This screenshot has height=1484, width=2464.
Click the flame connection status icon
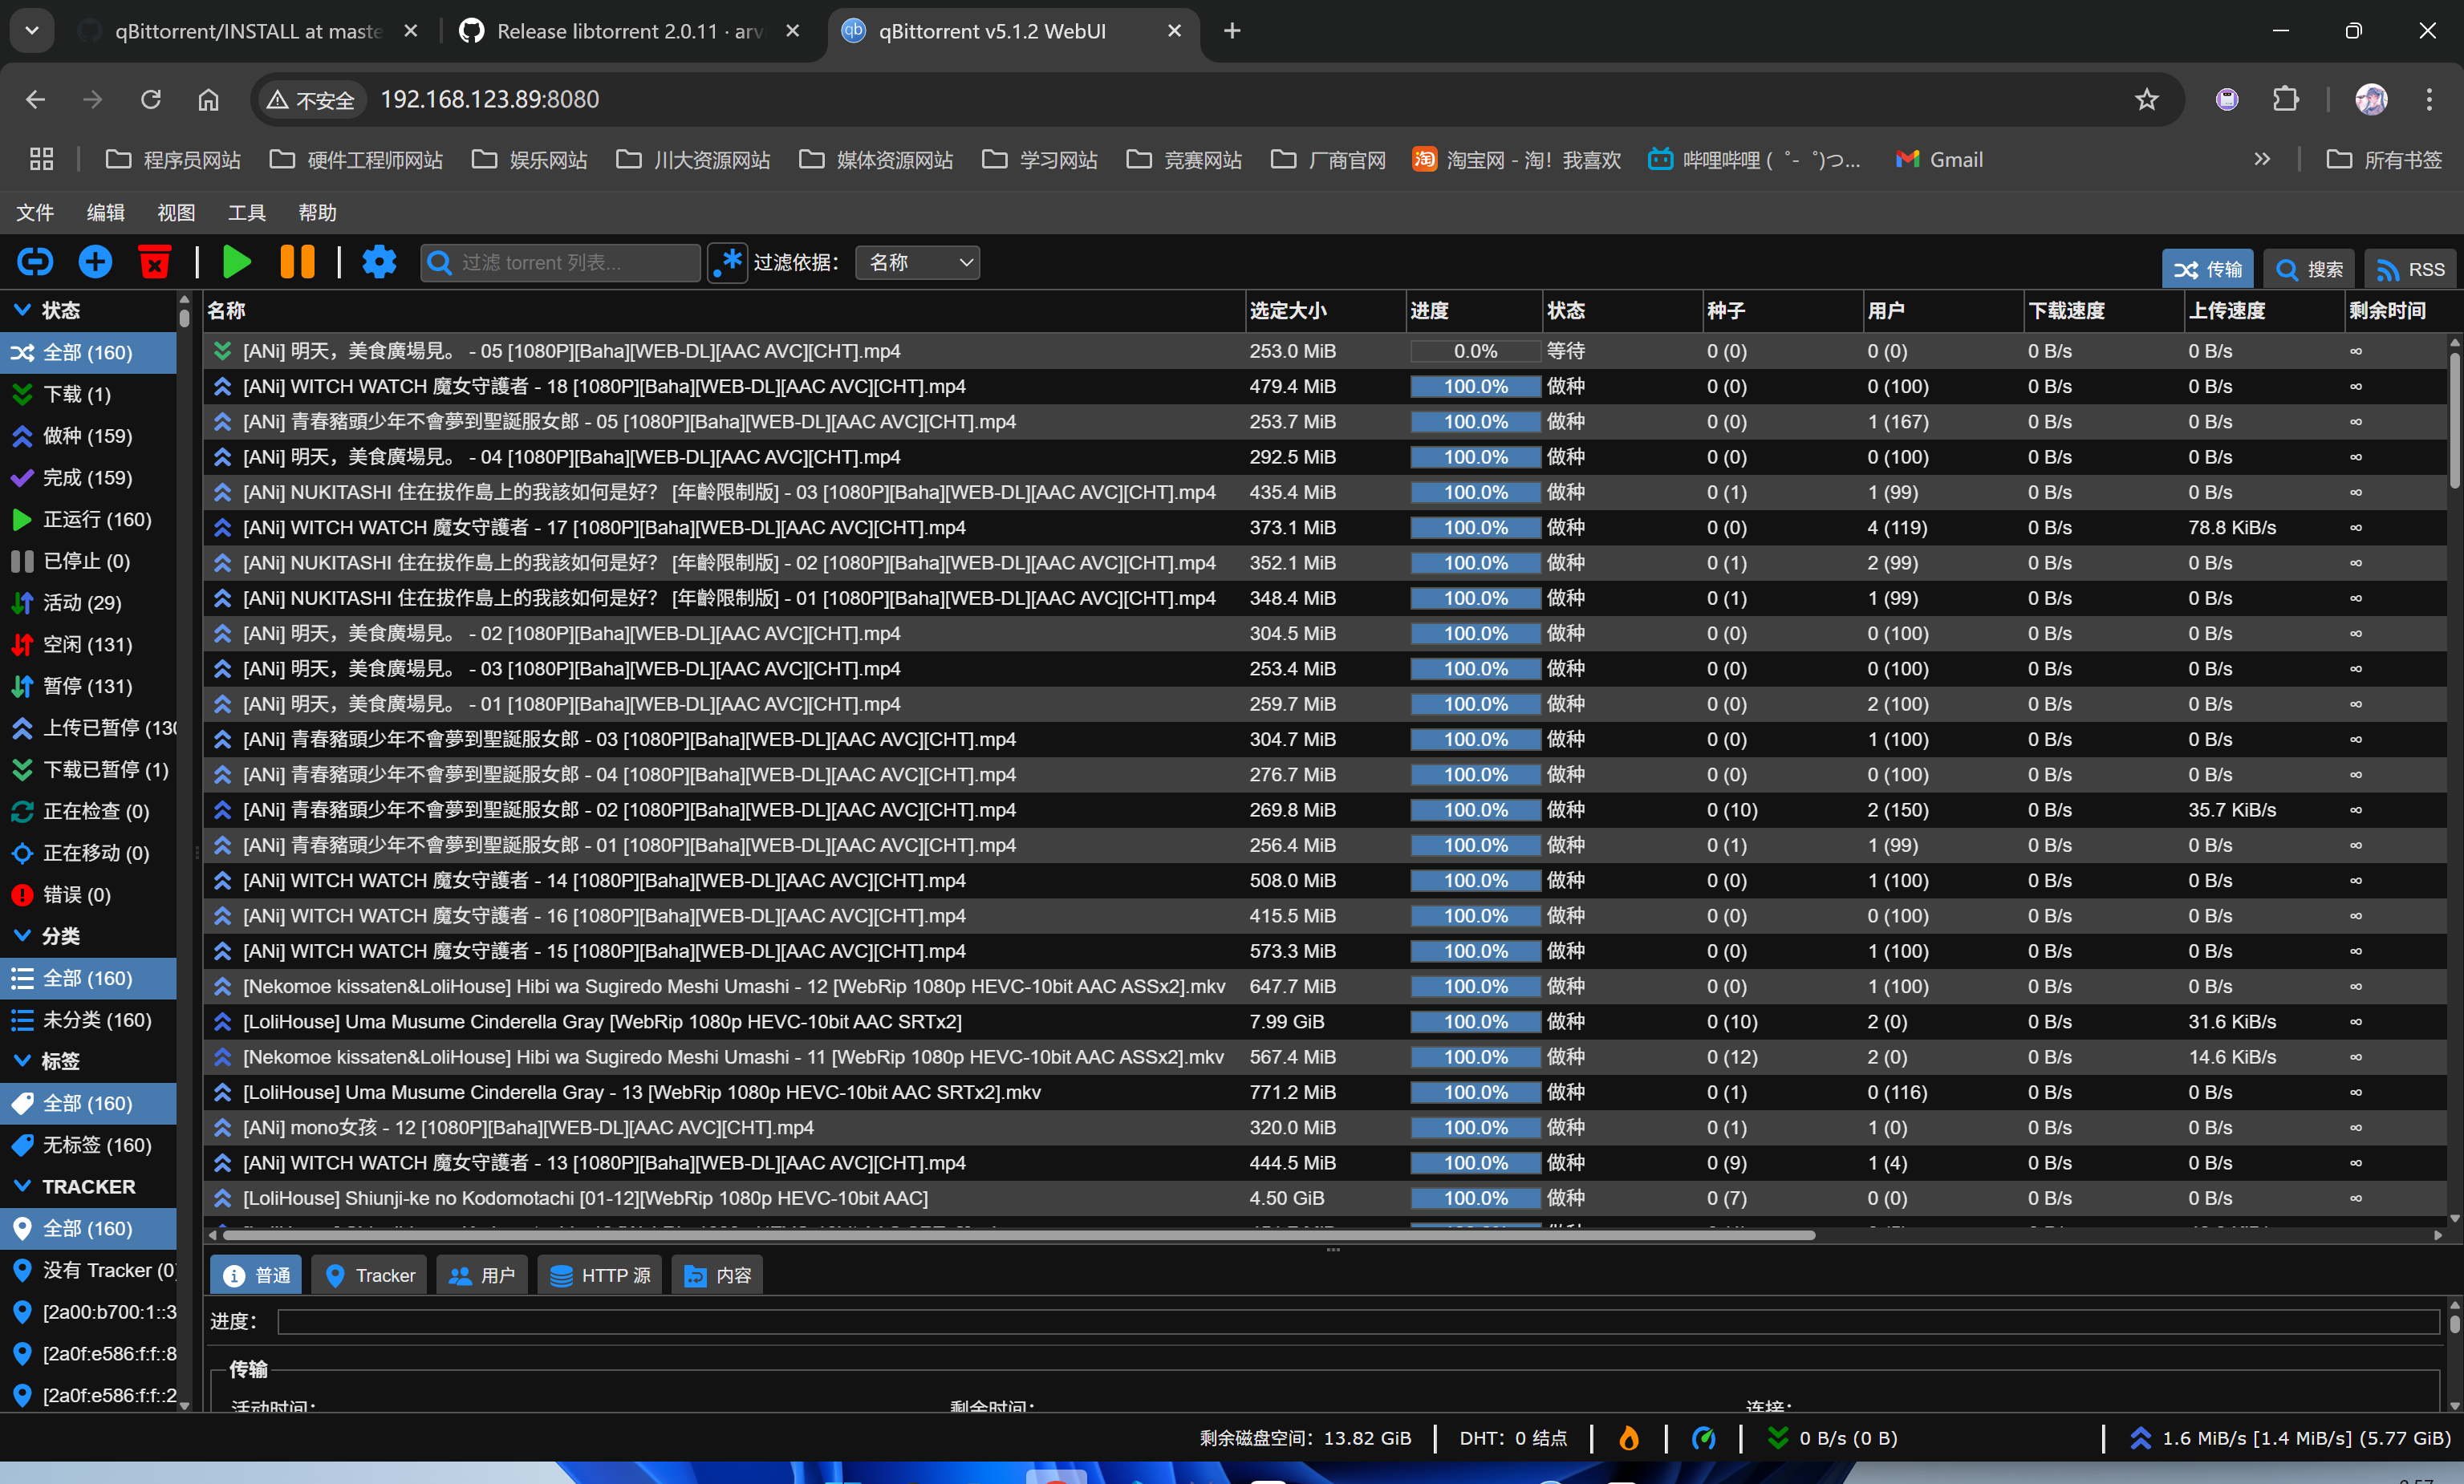pyautogui.click(x=1629, y=1438)
